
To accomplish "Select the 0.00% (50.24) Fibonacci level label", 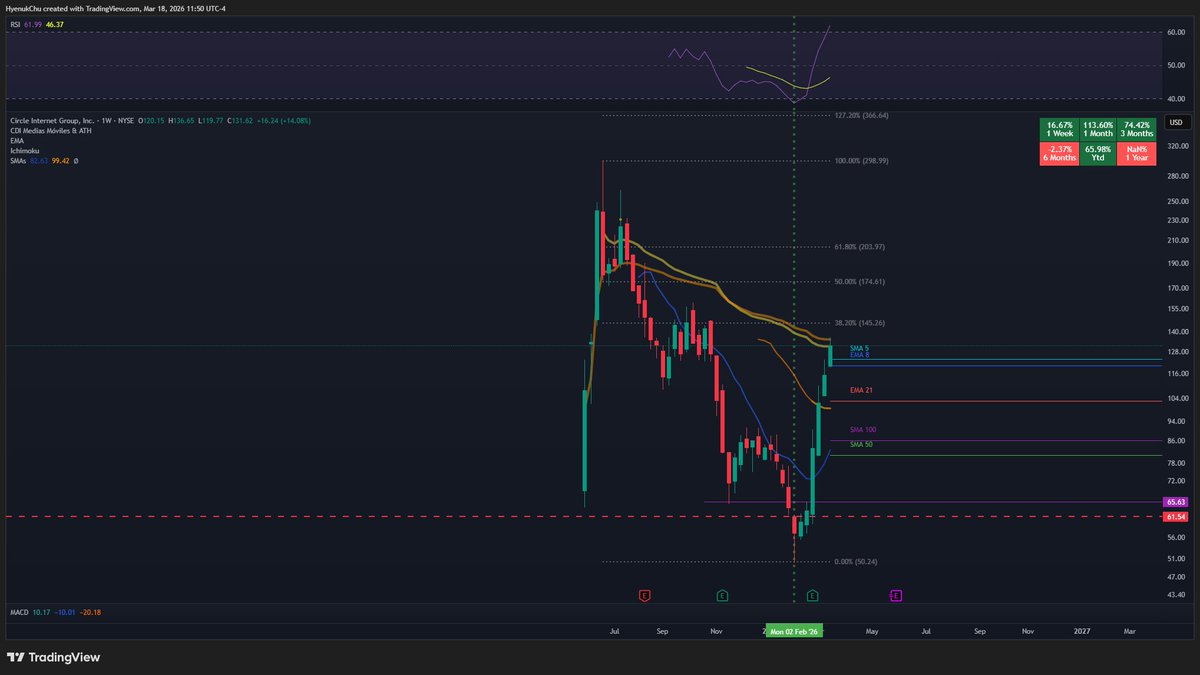I will click(x=858, y=561).
